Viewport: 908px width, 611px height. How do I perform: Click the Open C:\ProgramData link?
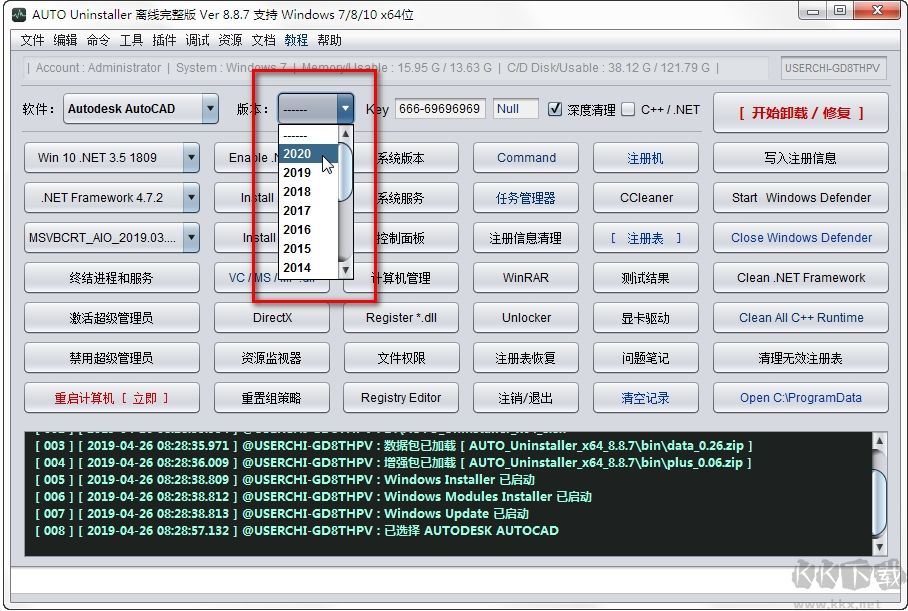(x=799, y=397)
